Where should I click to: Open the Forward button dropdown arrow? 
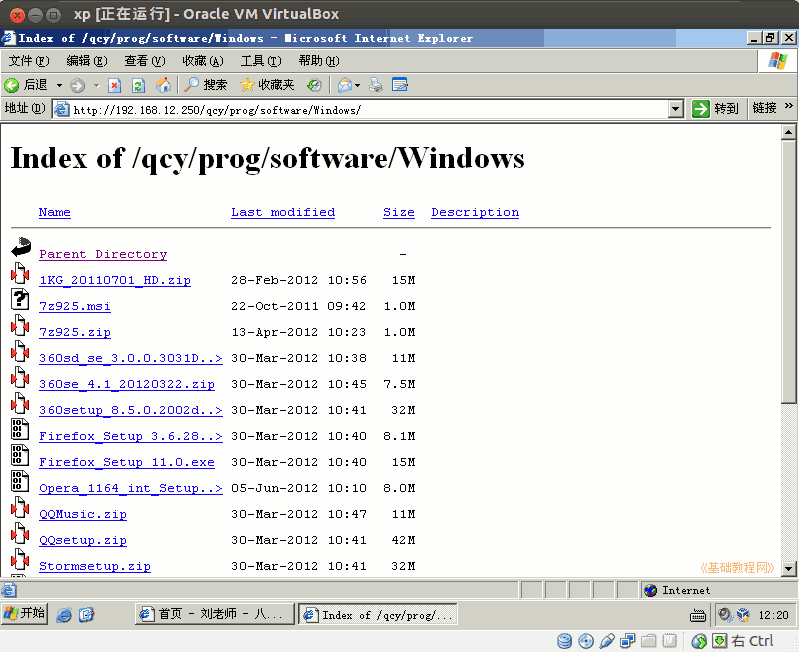coord(96,86)
